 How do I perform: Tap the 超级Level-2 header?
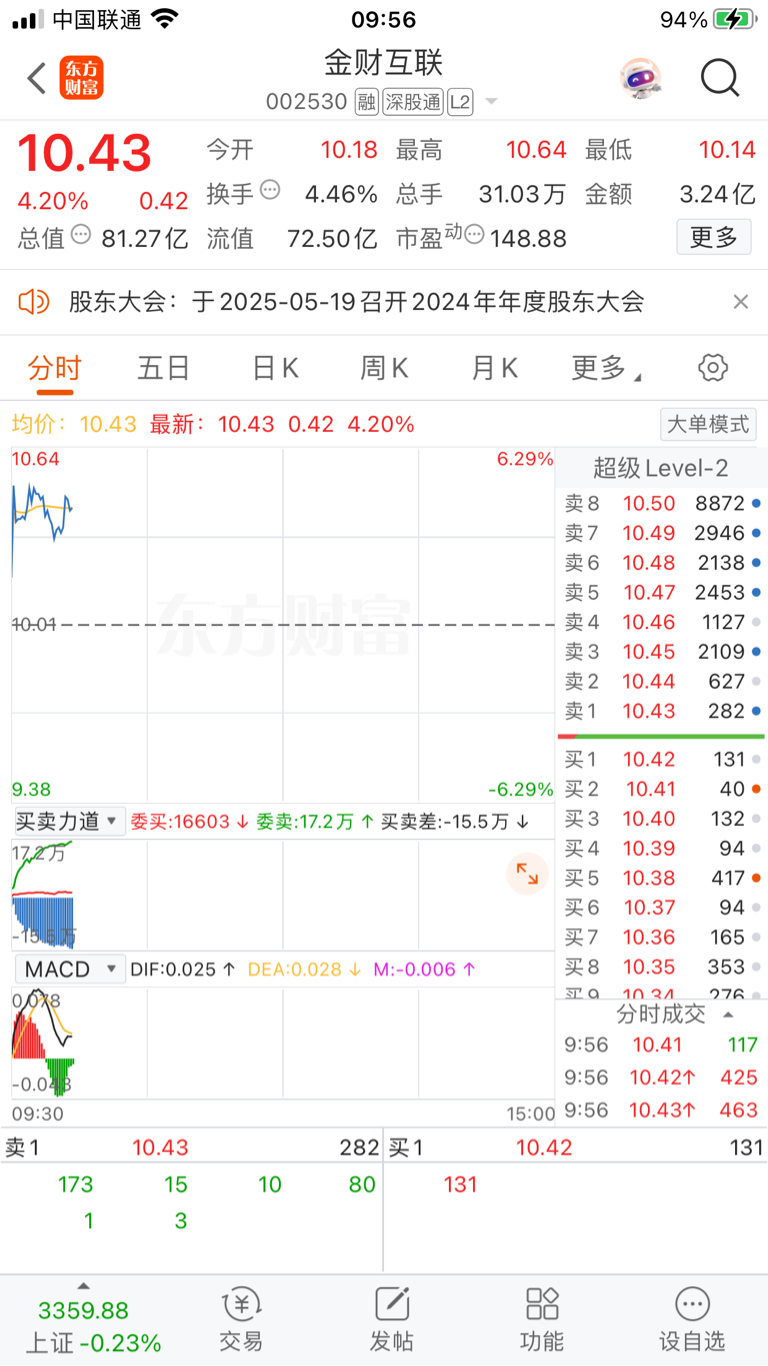(x=661, y=468)
